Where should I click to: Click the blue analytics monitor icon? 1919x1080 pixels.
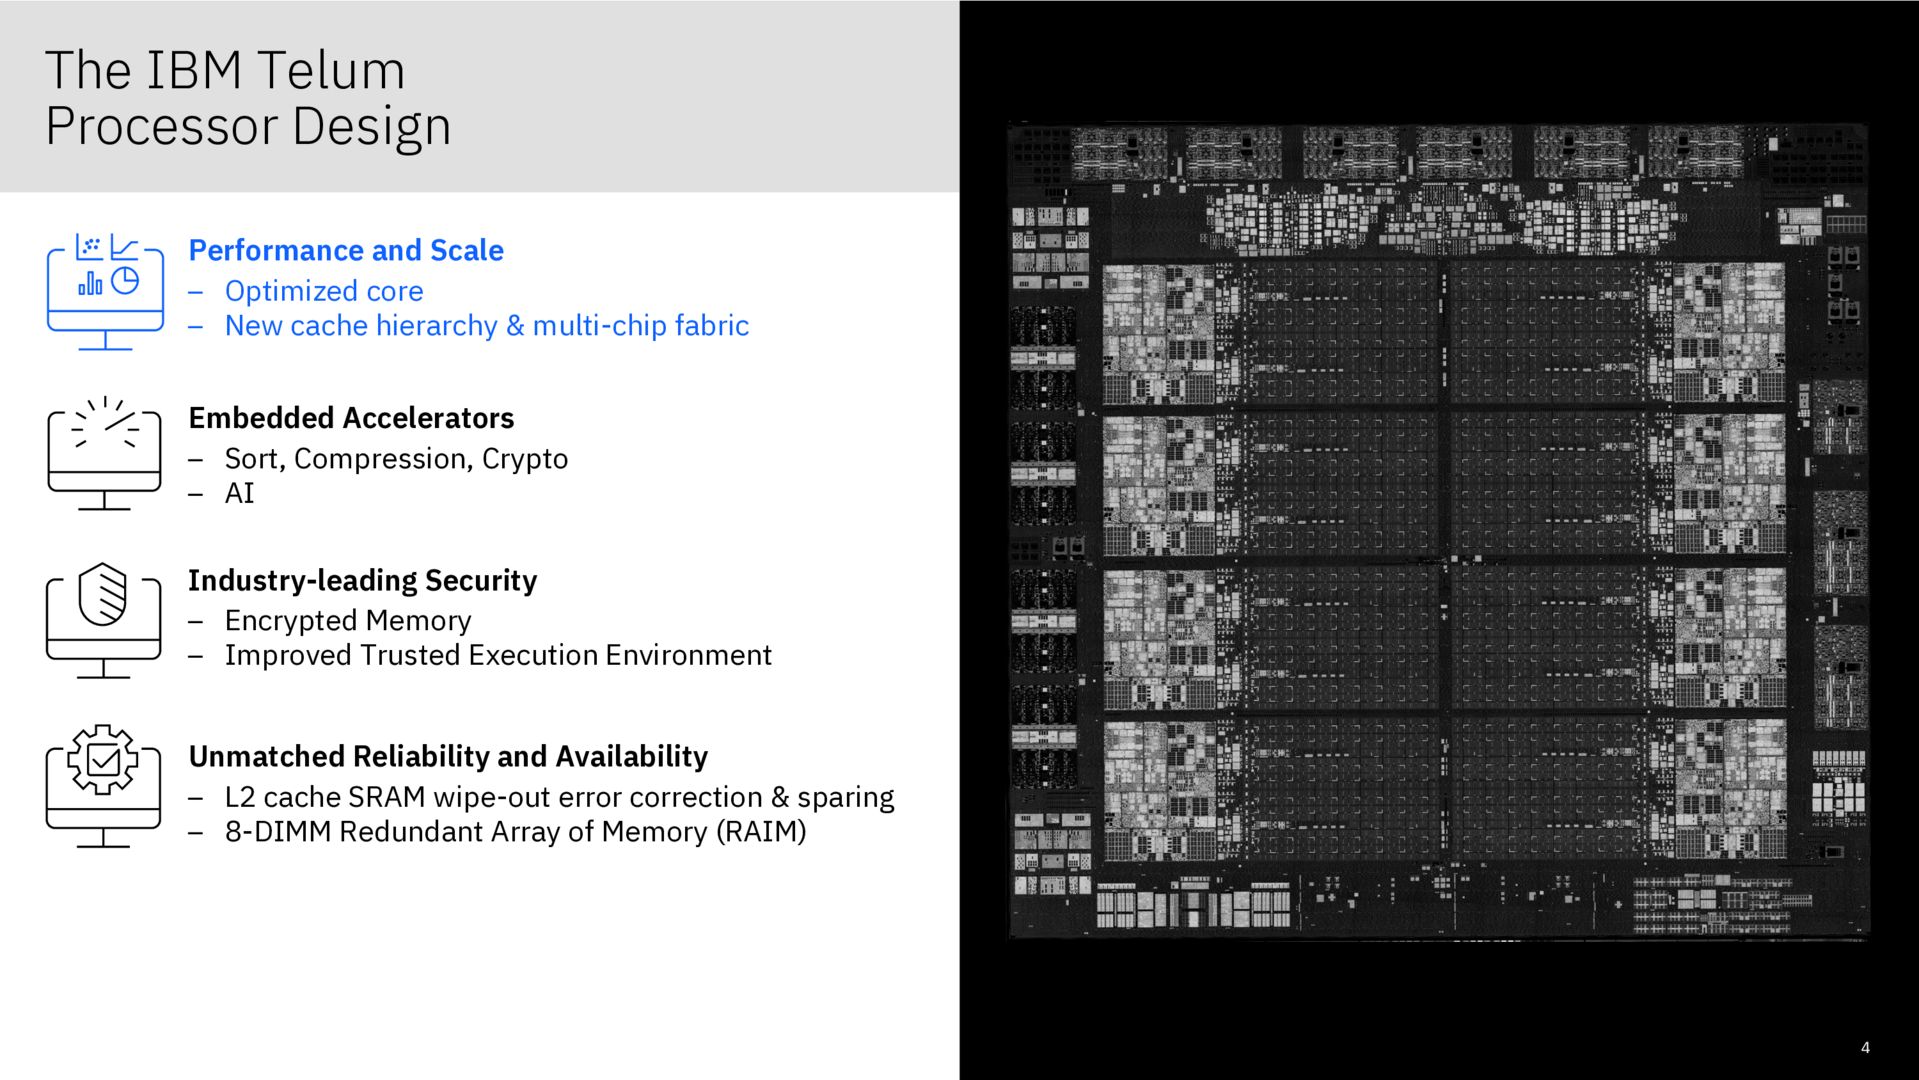(x=105, y=291)
